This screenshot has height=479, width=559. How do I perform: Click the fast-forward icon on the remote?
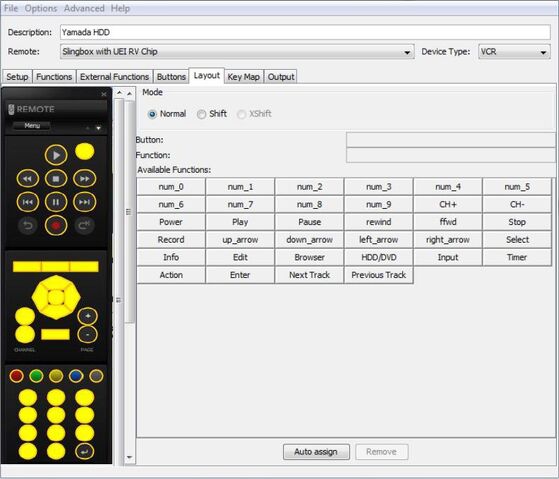[x=84, y=179]
